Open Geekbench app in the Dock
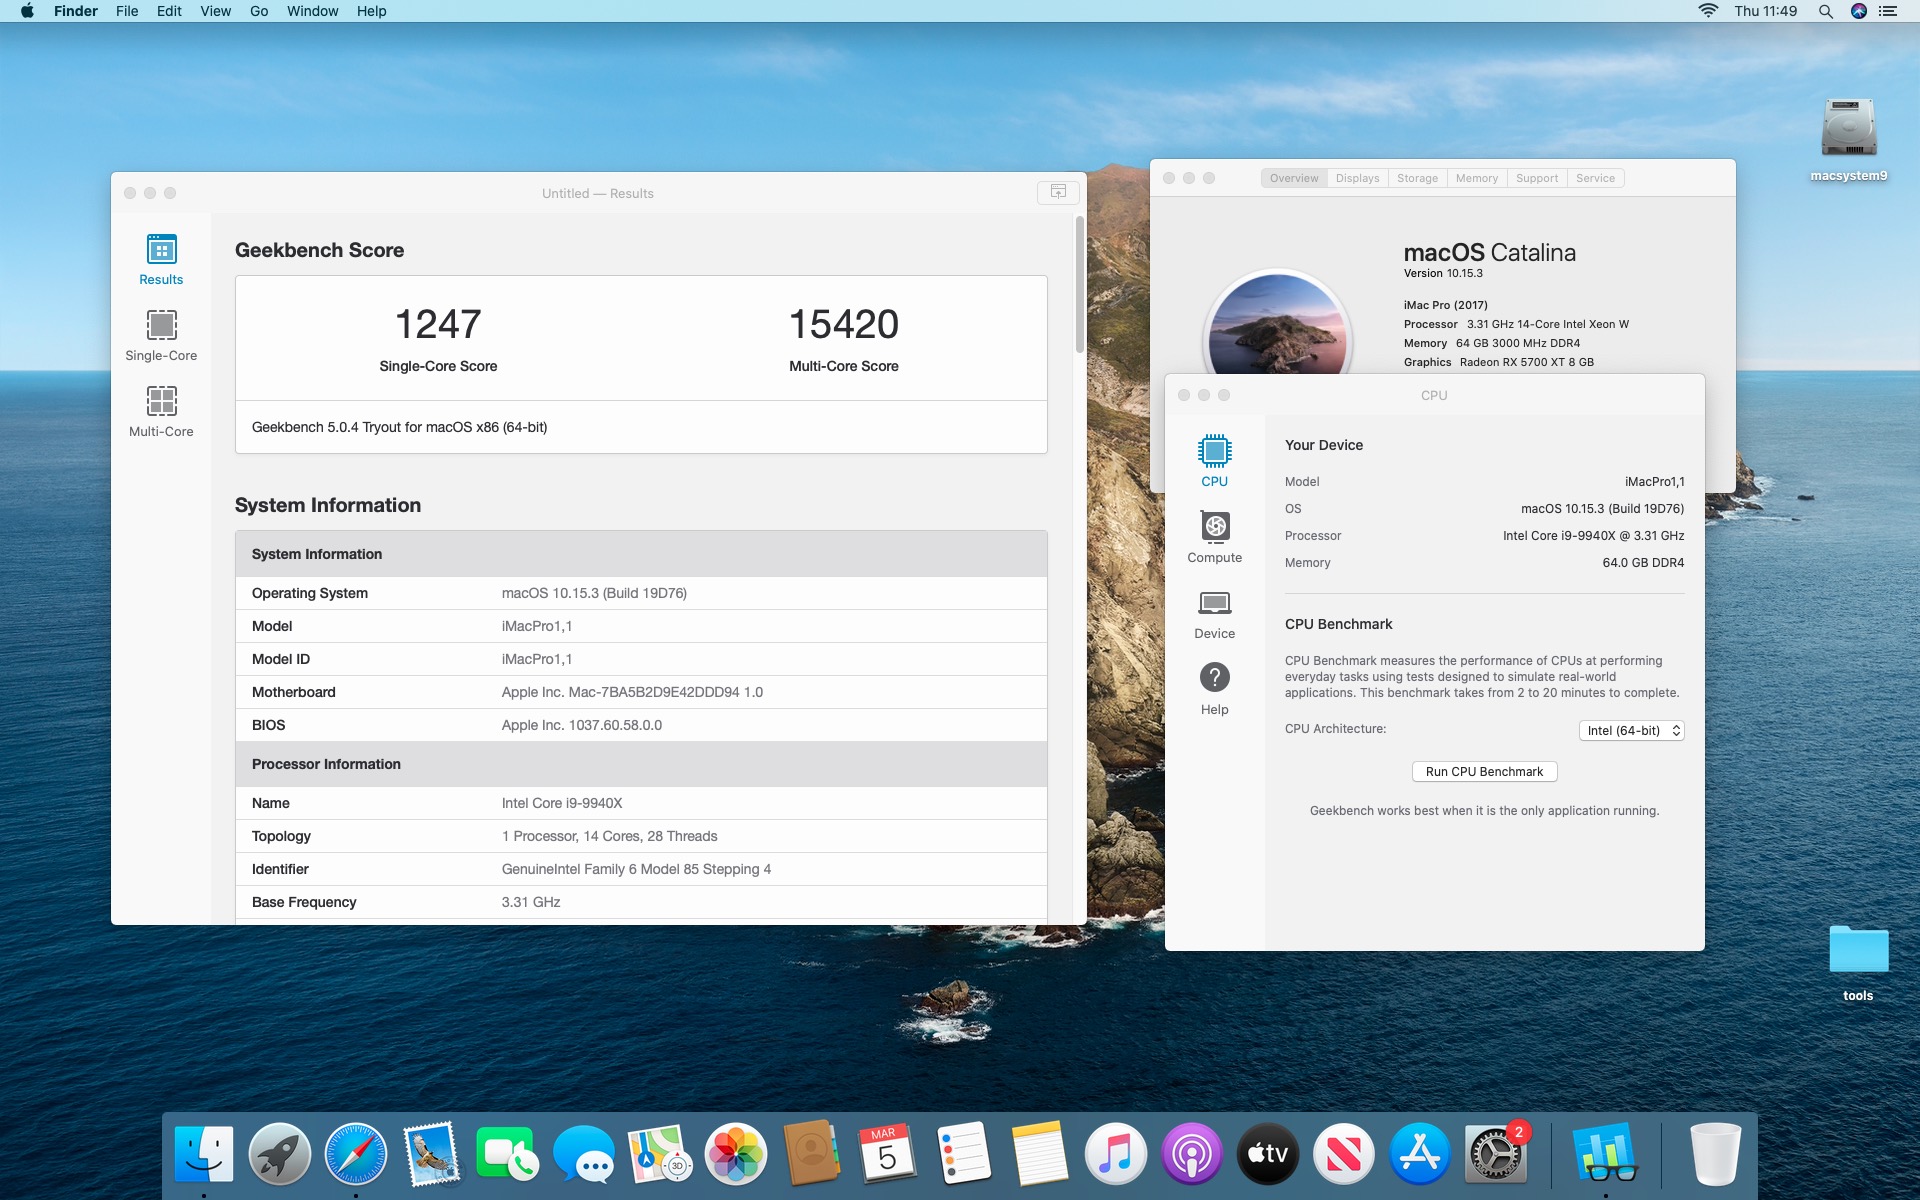Viewport: 1920px width, 1200px height. click(x=1604, y=1153)
